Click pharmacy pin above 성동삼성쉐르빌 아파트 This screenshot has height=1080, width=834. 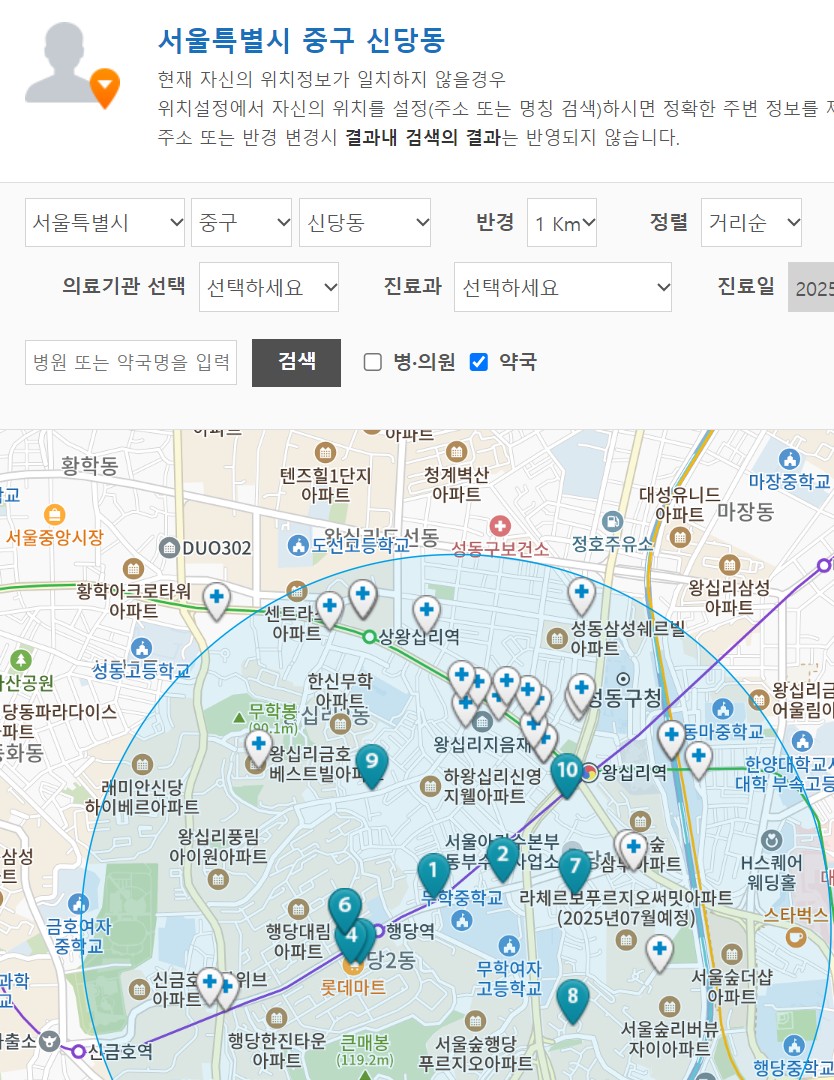click(x=581, y=595)
